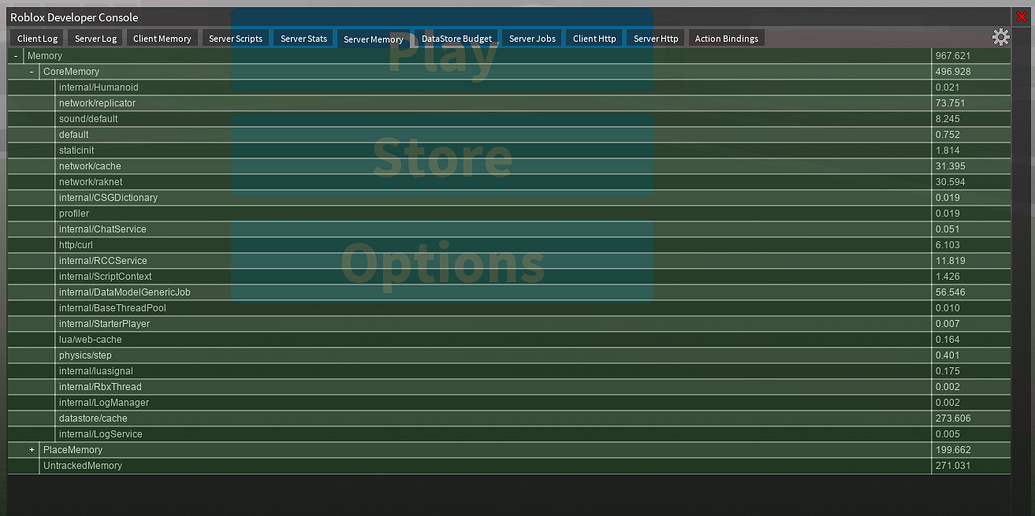The height and width of the screenshot is (516, 1035).
Task: Click the internal/ScriptContext row
Action: coord(509,276)
